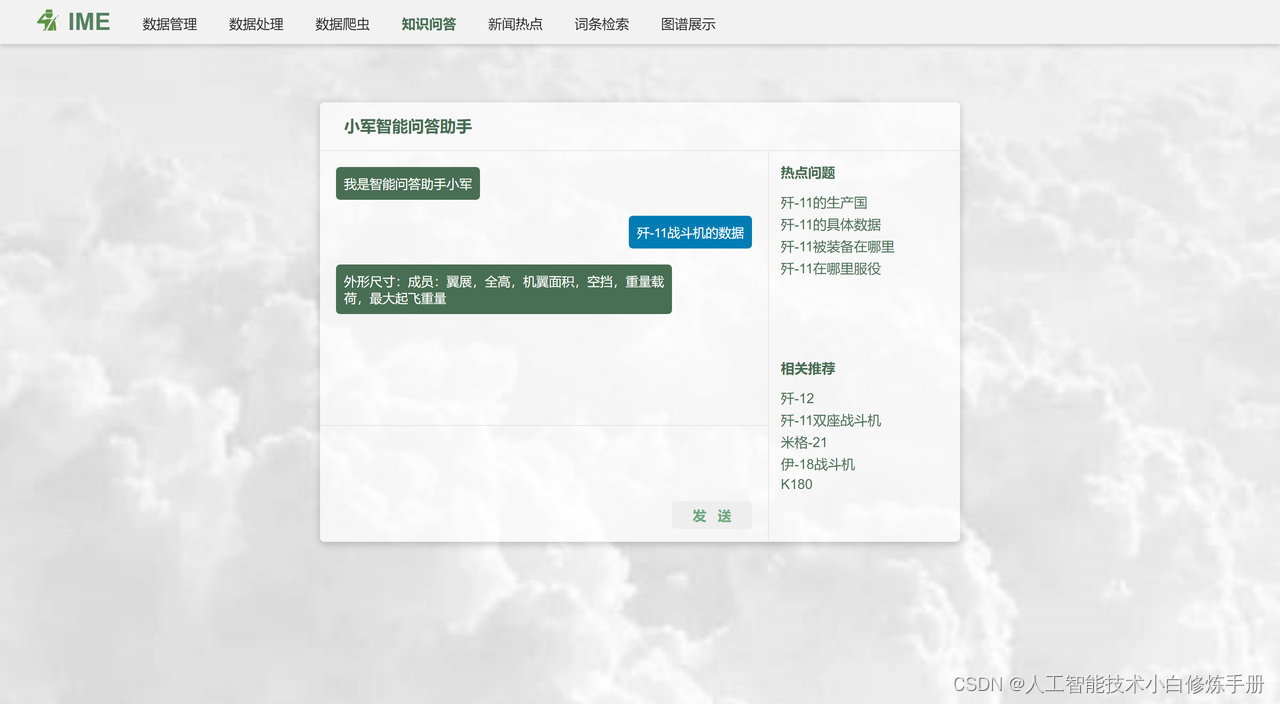Navigate to 词条检索

pyautogui.click(x=602, y=24)
